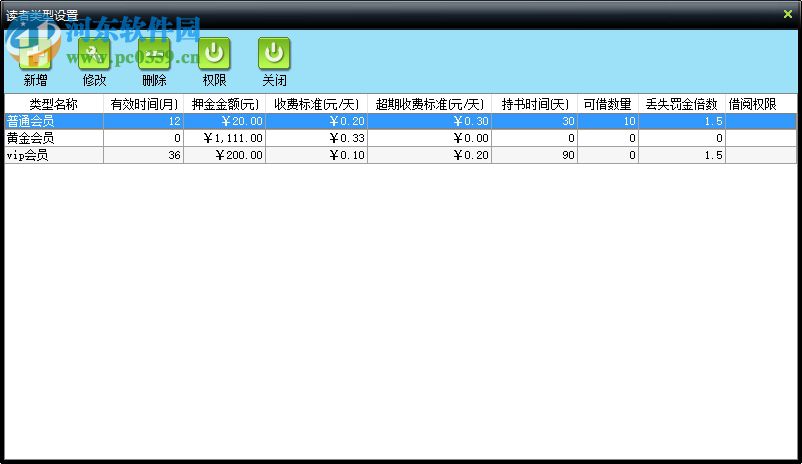Click the ￥1,111.00 deposit cell
Screen dimensions: 802x464
[225, 138]
